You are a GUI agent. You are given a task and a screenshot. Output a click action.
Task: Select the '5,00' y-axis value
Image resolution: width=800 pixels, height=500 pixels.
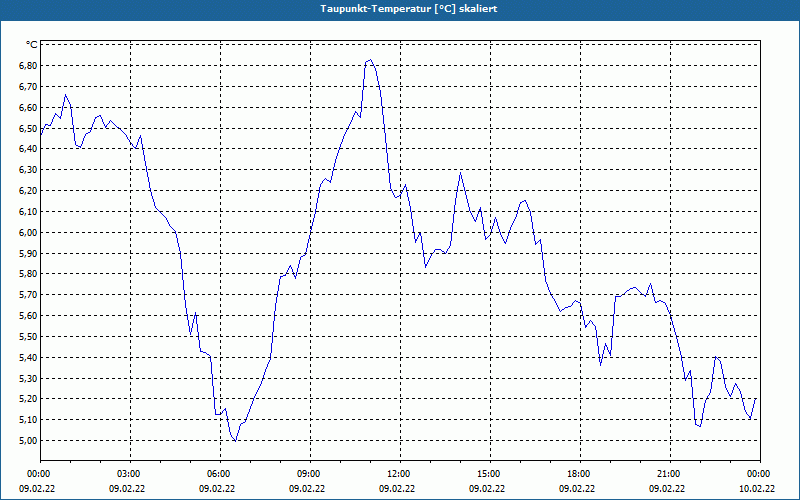[28, 441]
